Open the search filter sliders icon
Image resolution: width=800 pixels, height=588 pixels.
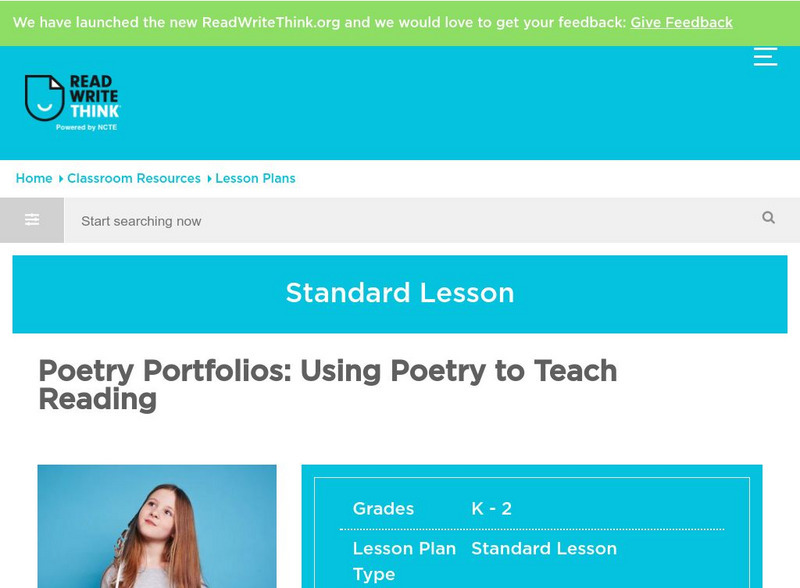pos(32,220)
